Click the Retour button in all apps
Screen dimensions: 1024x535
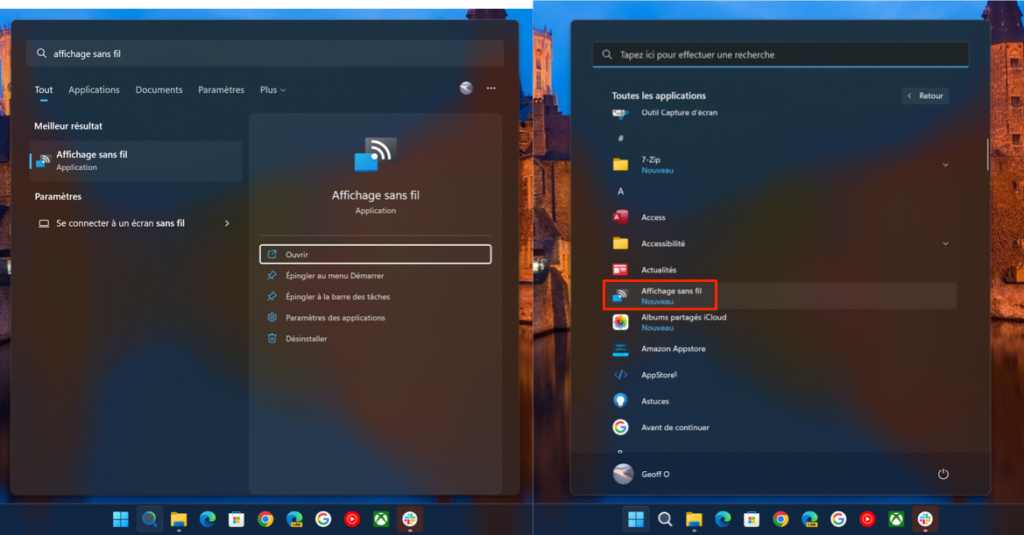(925, 96)
